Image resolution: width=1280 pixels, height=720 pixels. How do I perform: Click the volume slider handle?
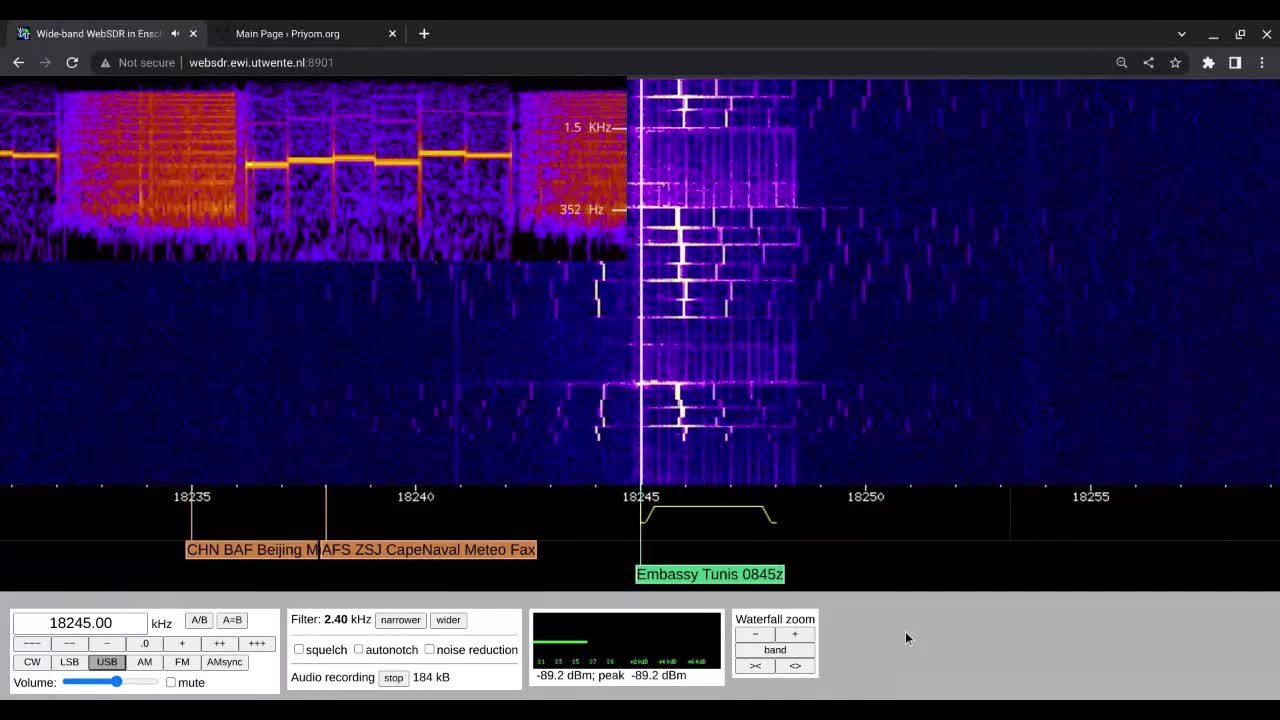(x=116, y=682)
